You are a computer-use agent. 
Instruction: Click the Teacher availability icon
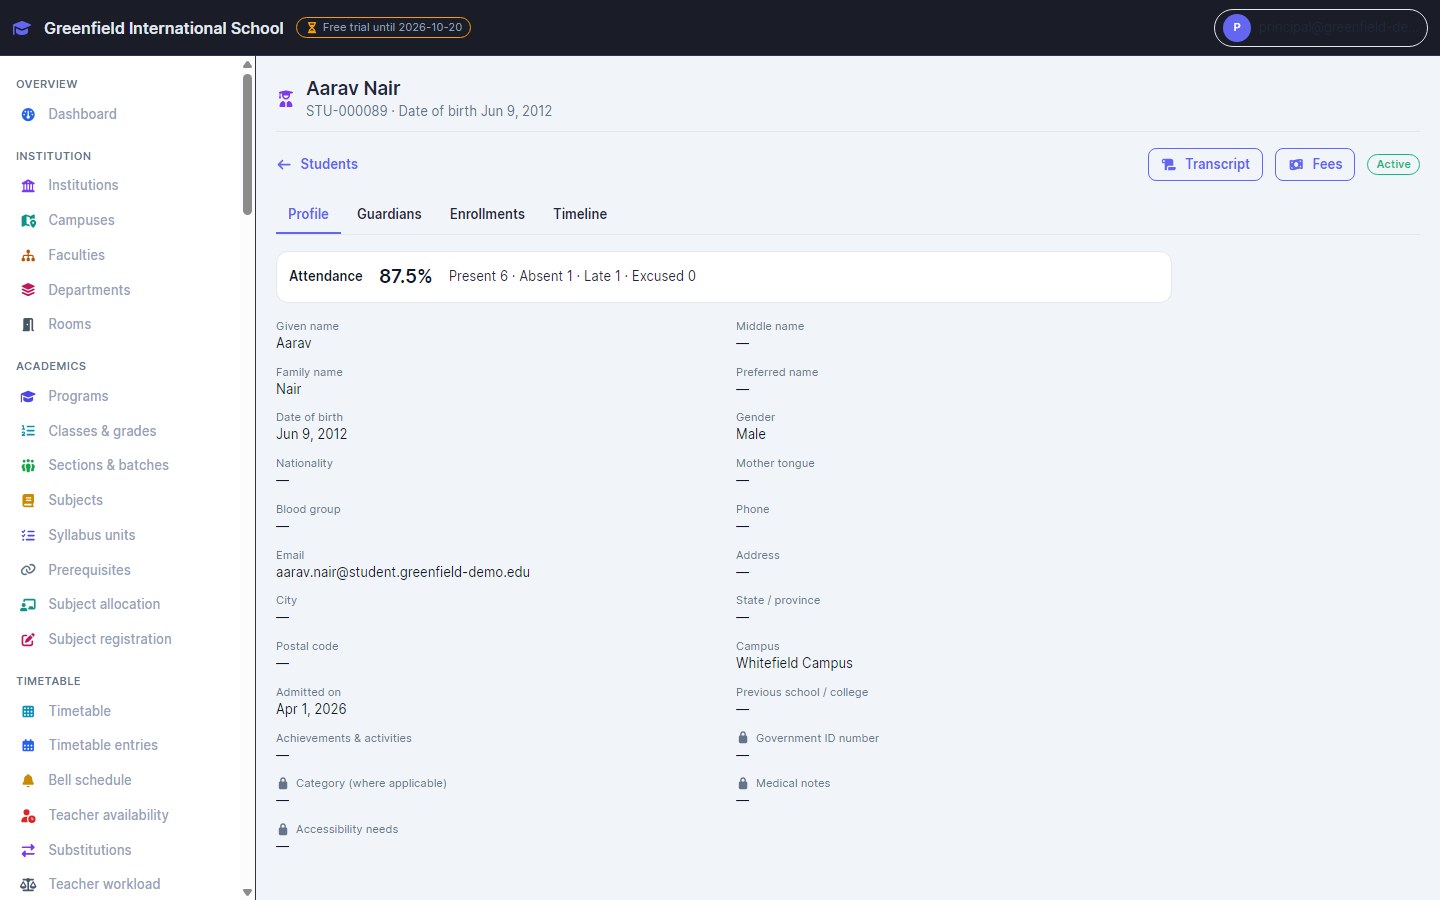(28, 816)
